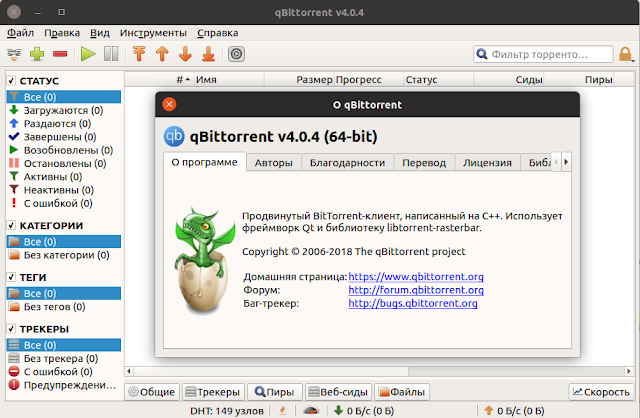The image size is (640, 418).
Task: Select Возобновлены (0) status filter
Action: (x=64, y=150)
